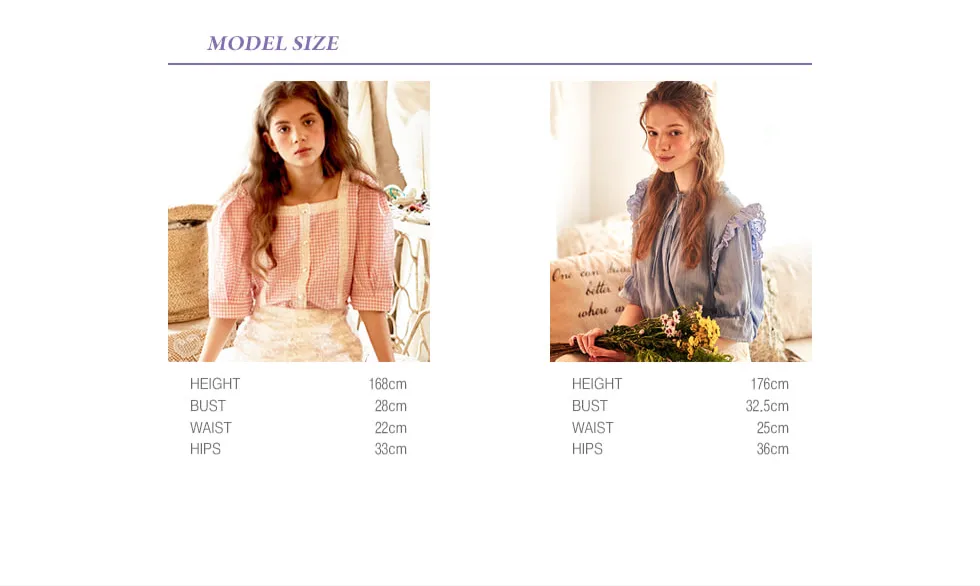The width and height of the screenshot is (980, 586).
Task: Select the left model's HIPS label
Action: (205, 449)
